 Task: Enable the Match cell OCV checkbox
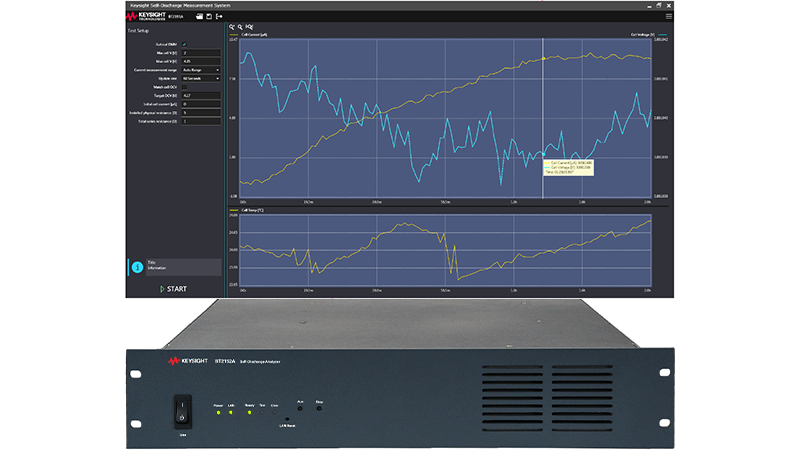tap(184, 87)
